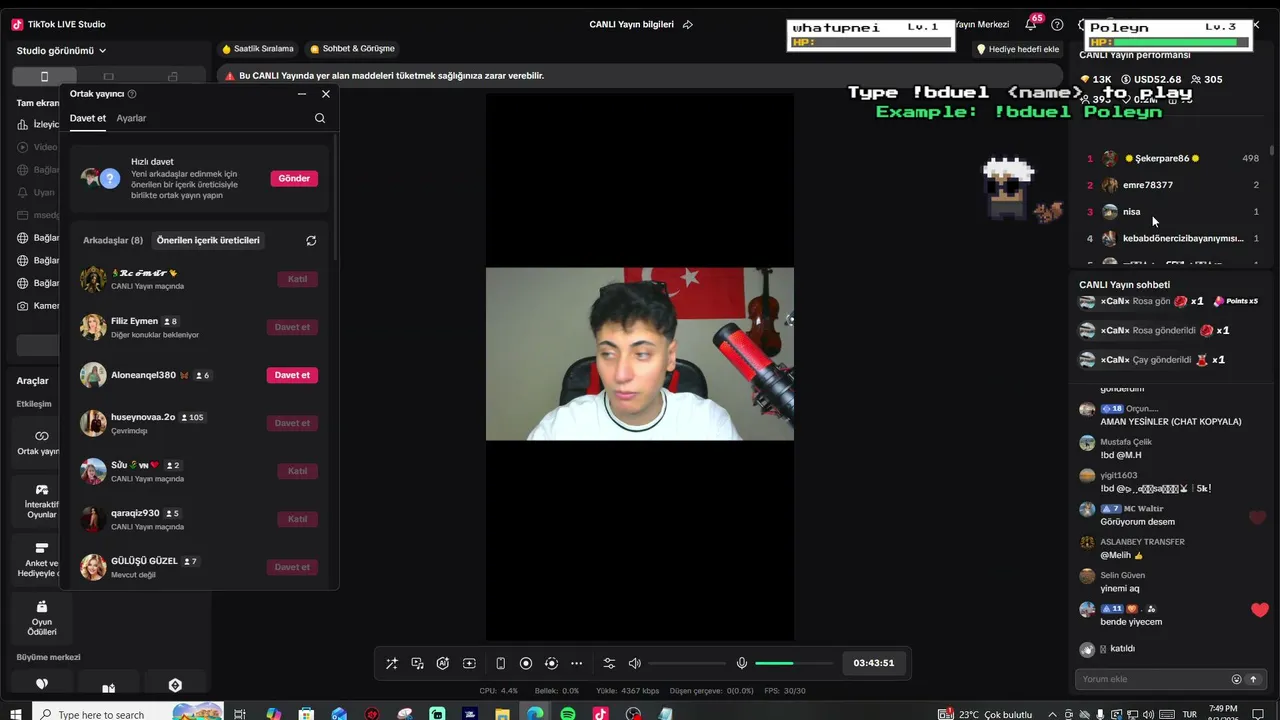
Task: Open emoji picker in comment box
Action: (x=1236, y=679)
